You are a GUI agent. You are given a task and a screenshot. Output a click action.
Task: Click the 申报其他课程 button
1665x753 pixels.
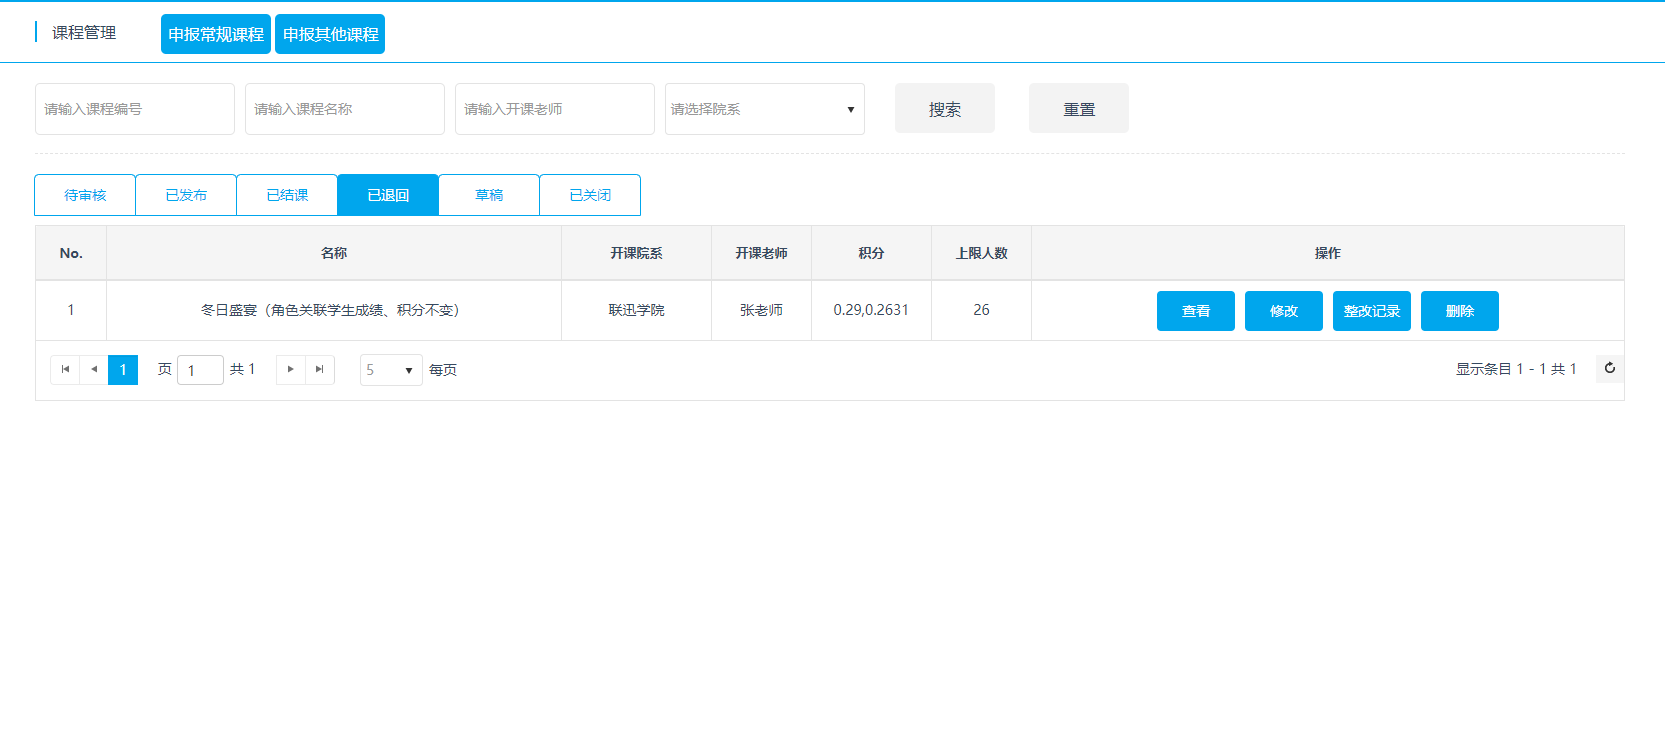(x=330, y=34)
